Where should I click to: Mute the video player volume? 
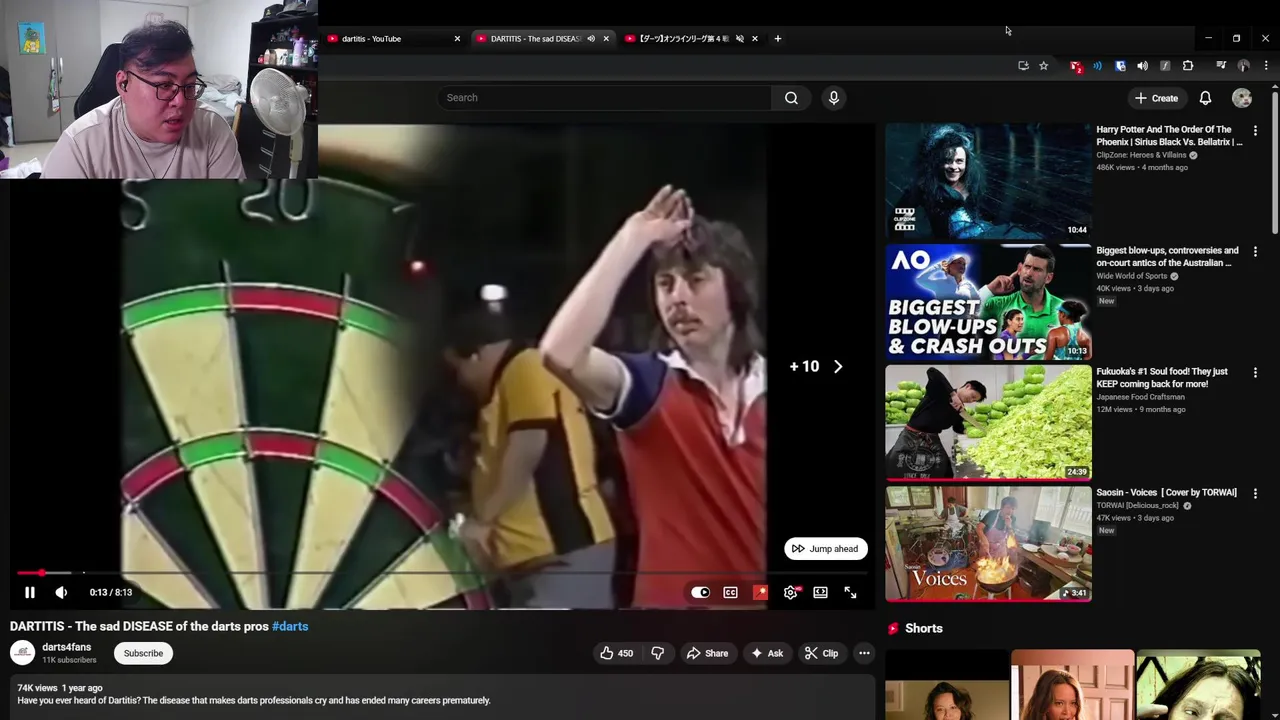61,592
